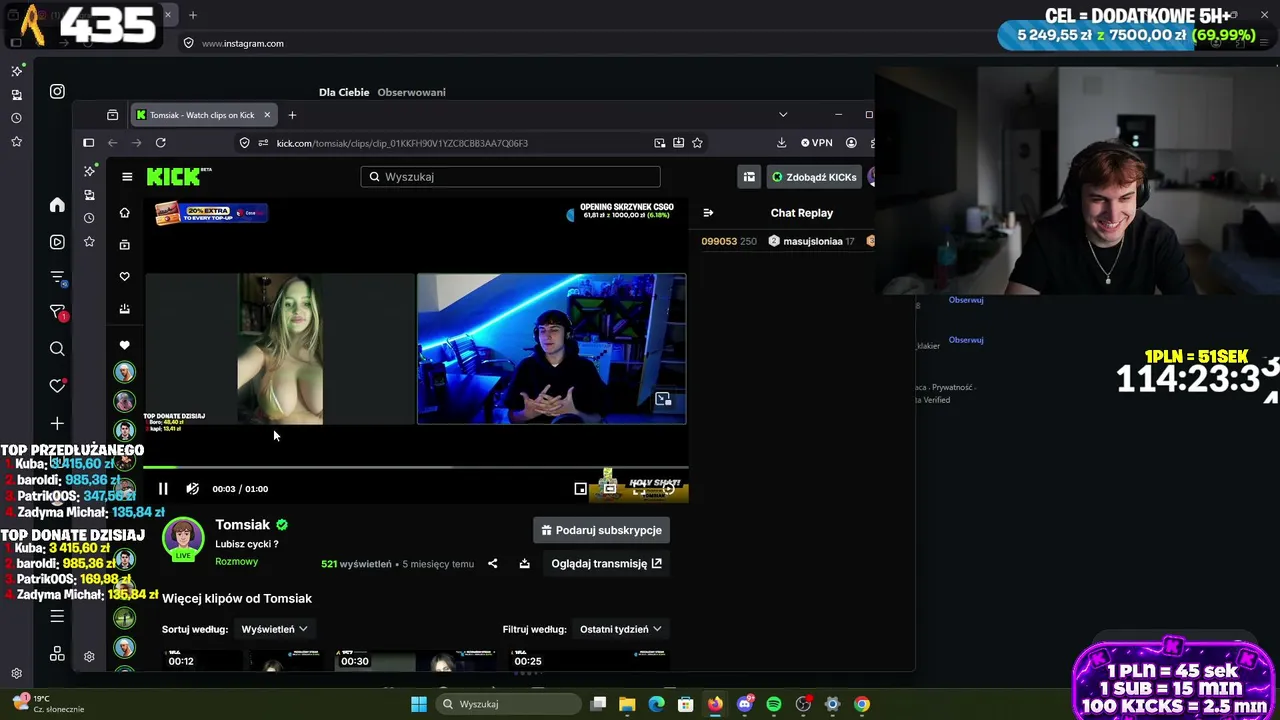Image resolution: width=1280 pixels, height=720 pixels.
Task: Open the icon button beside Zdobądź KICKs
Action: pos(749,177)
